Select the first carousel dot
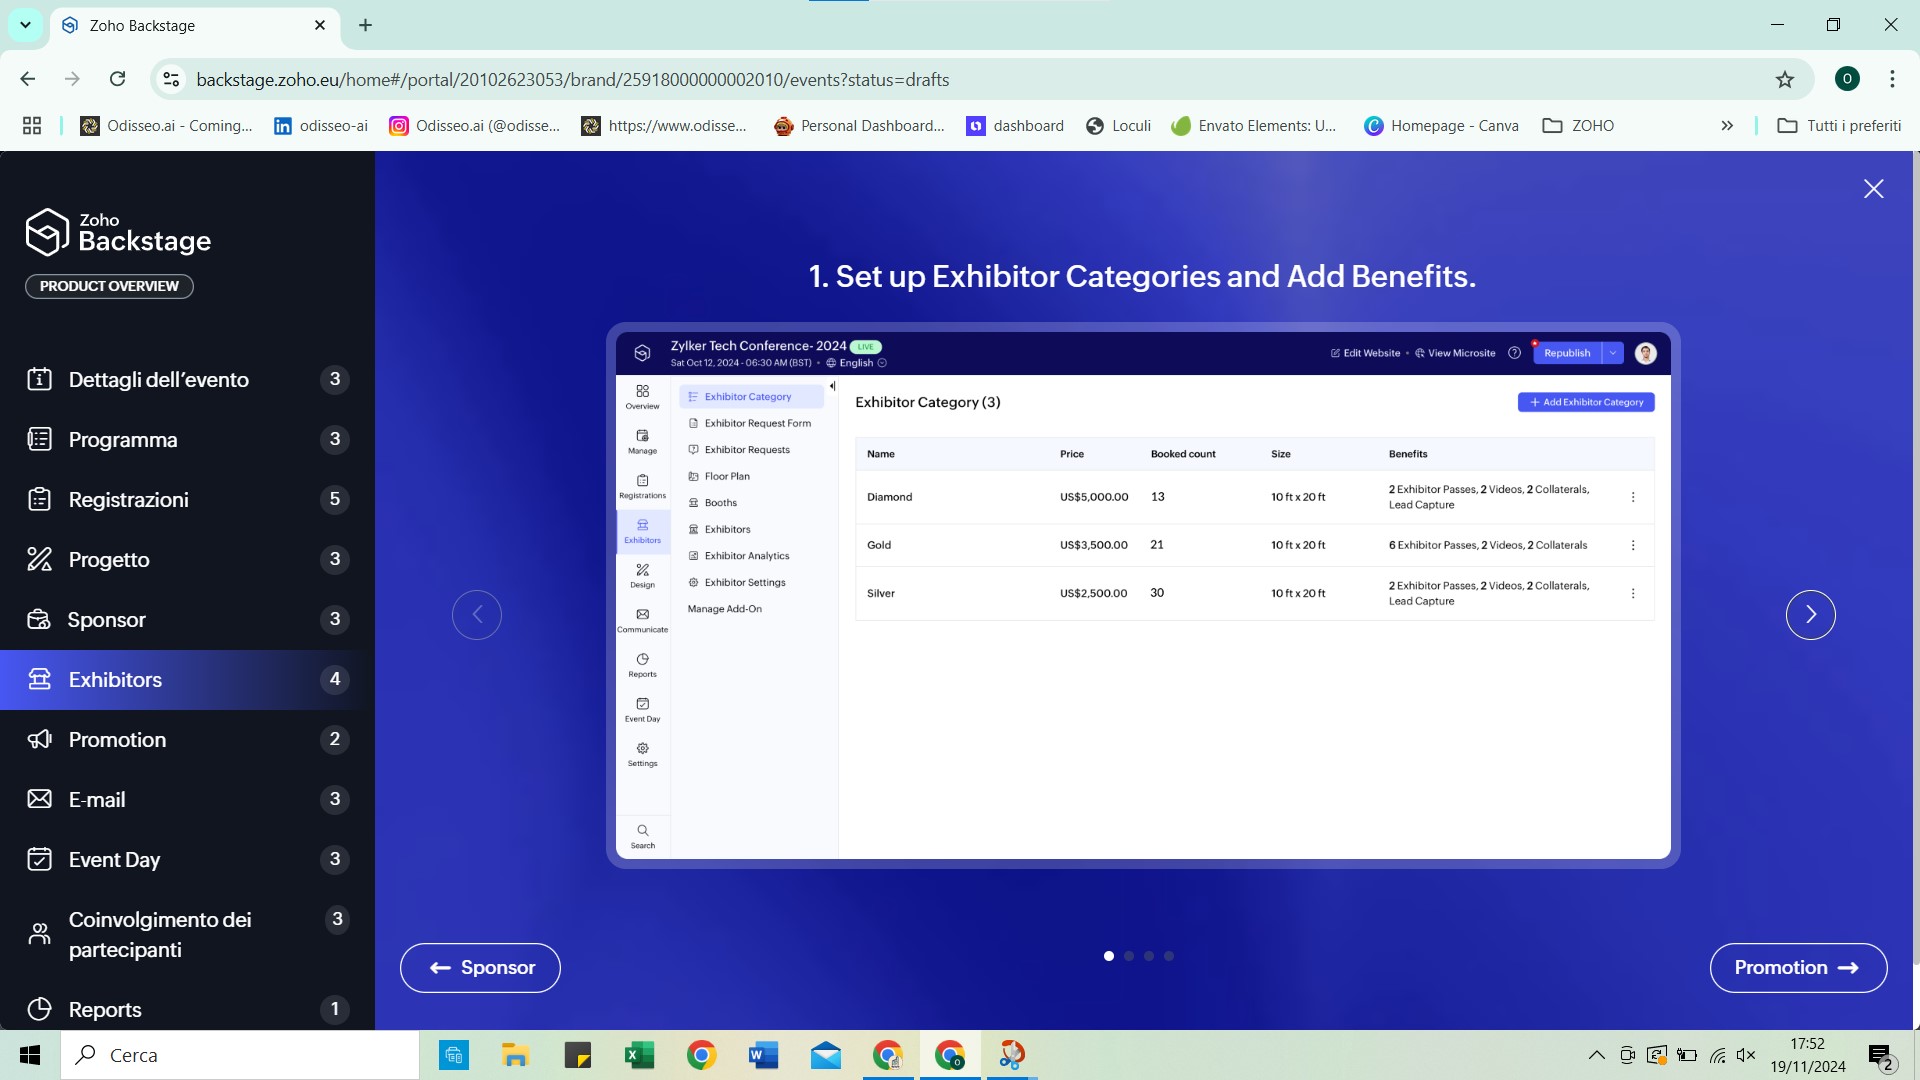Image resolution: width=1920 pixels, height=1080 pixels. pos(1108,956)
